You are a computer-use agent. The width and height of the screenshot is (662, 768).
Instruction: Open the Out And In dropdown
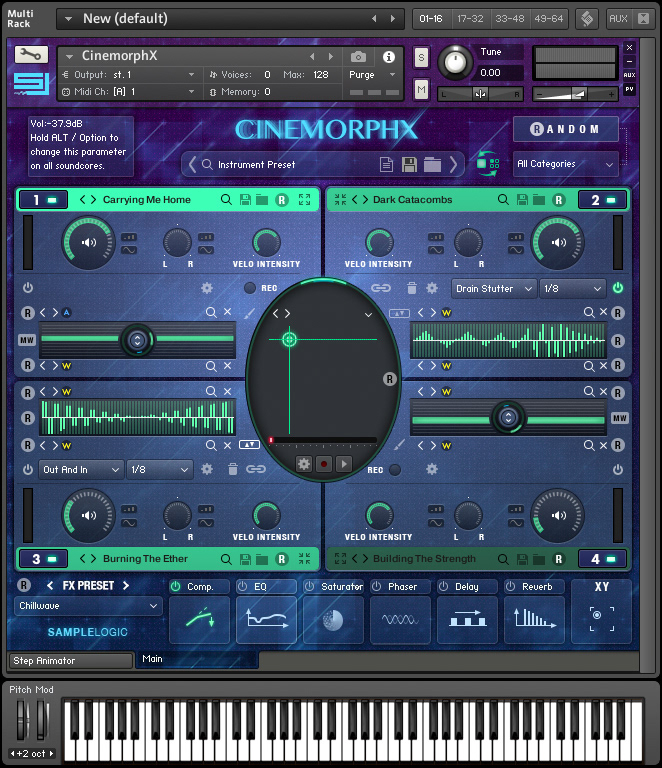(81, 470)
